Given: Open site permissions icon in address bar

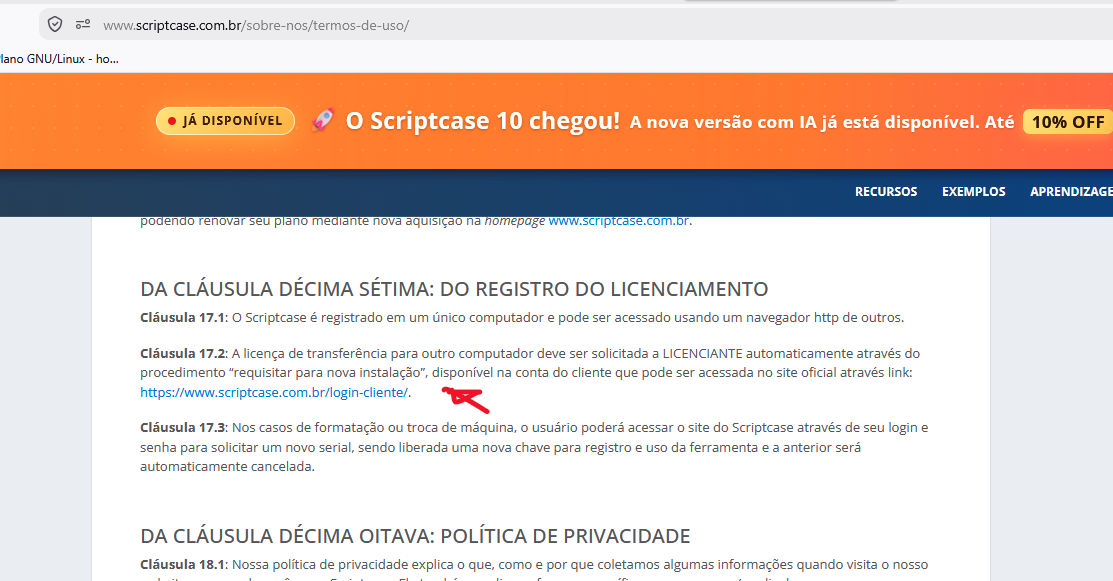Looking at the screenshot, I should [x=83, y=25].
